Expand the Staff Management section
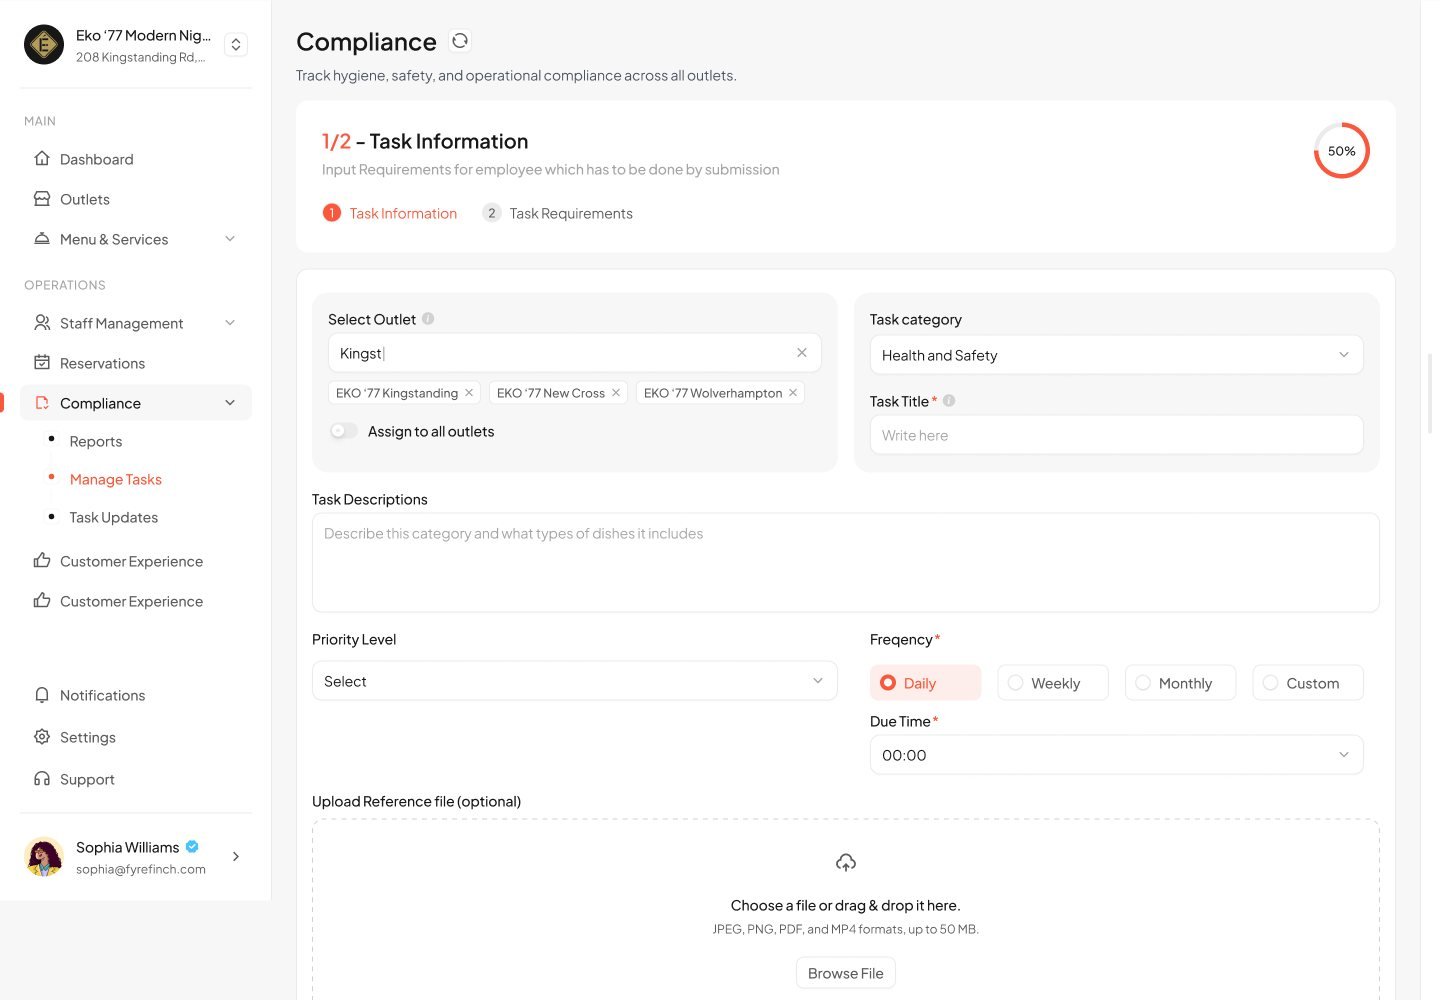Screen dimensions: 1440x1000 point(230,323)
